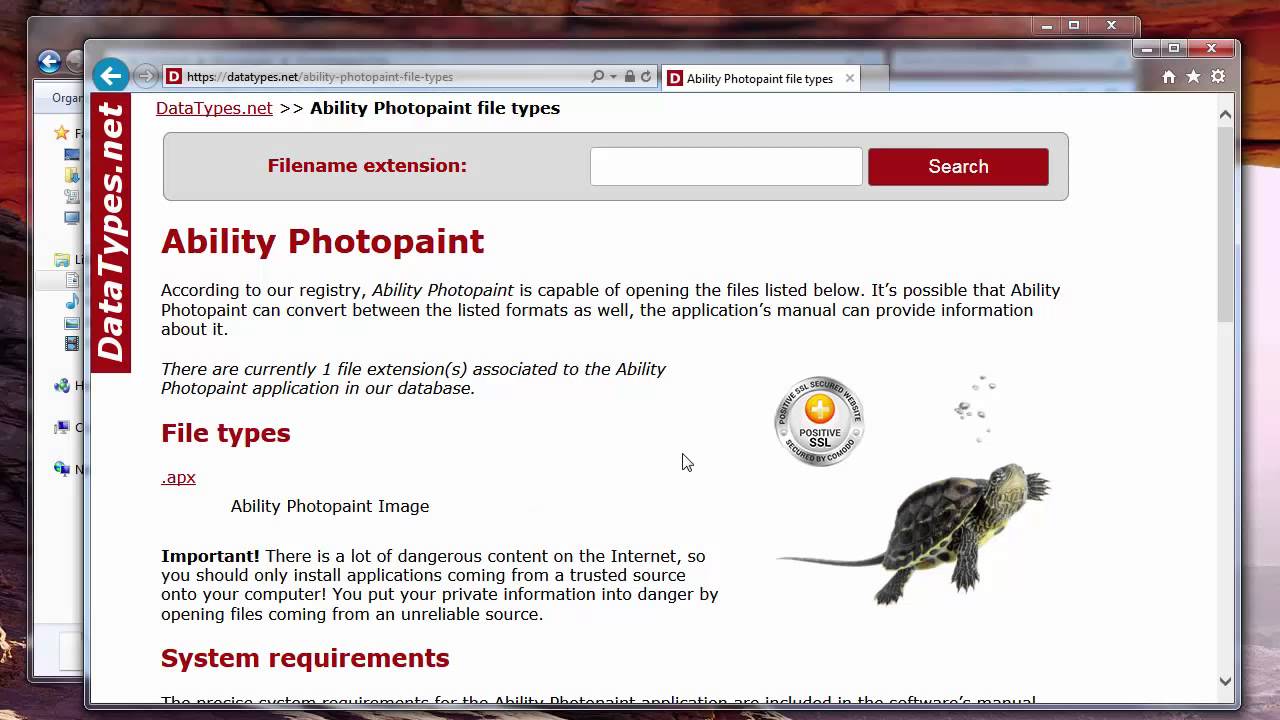1280x720 pixels.
Task: Select the Videos library film icon in Explorer
Action: click(72, 344)
